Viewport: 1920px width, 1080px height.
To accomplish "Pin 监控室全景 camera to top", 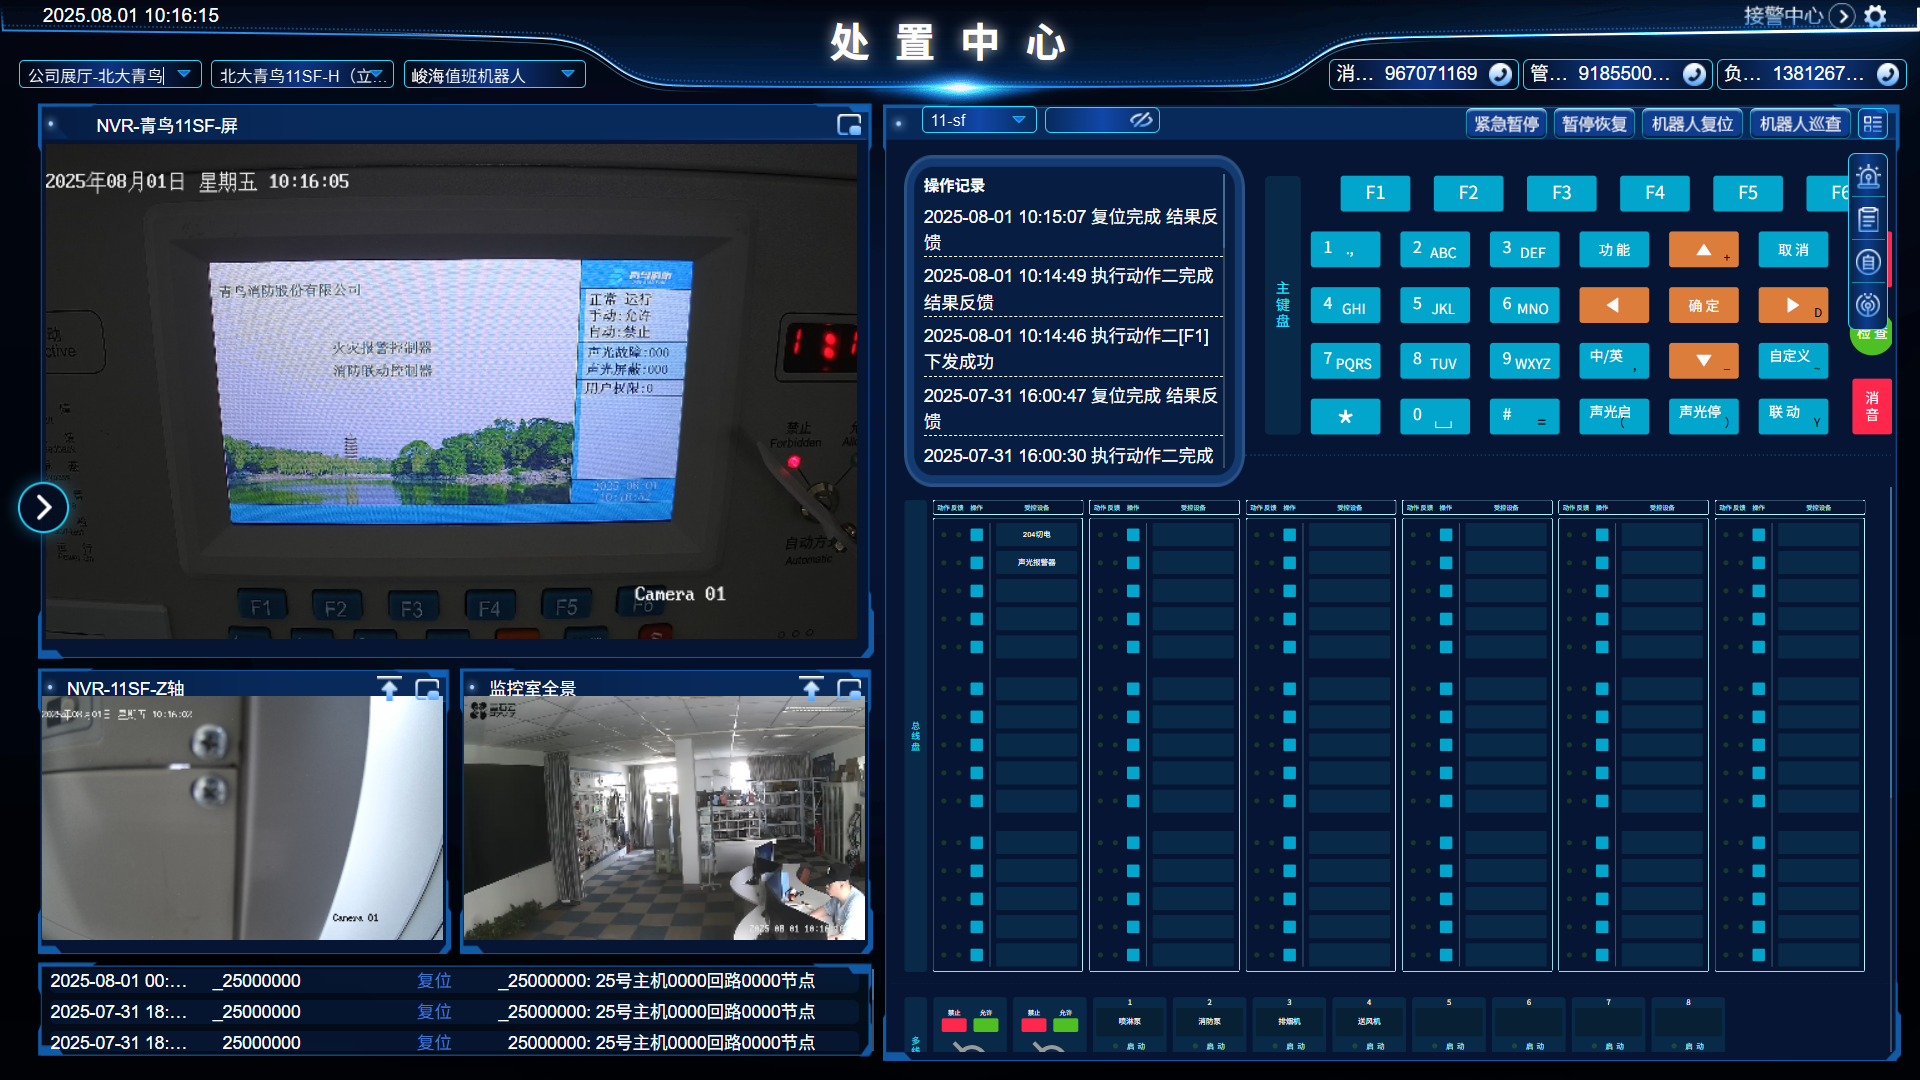I will [x=811, y=688].
